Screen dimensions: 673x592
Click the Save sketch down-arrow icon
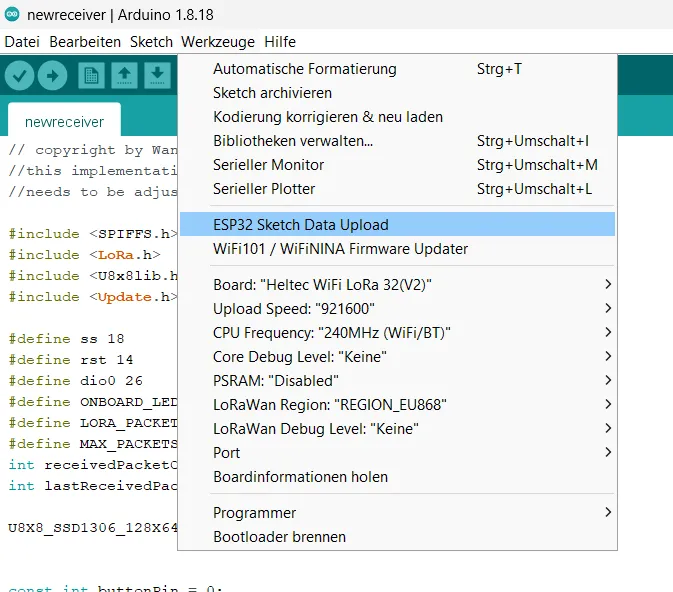coord(157,74)
